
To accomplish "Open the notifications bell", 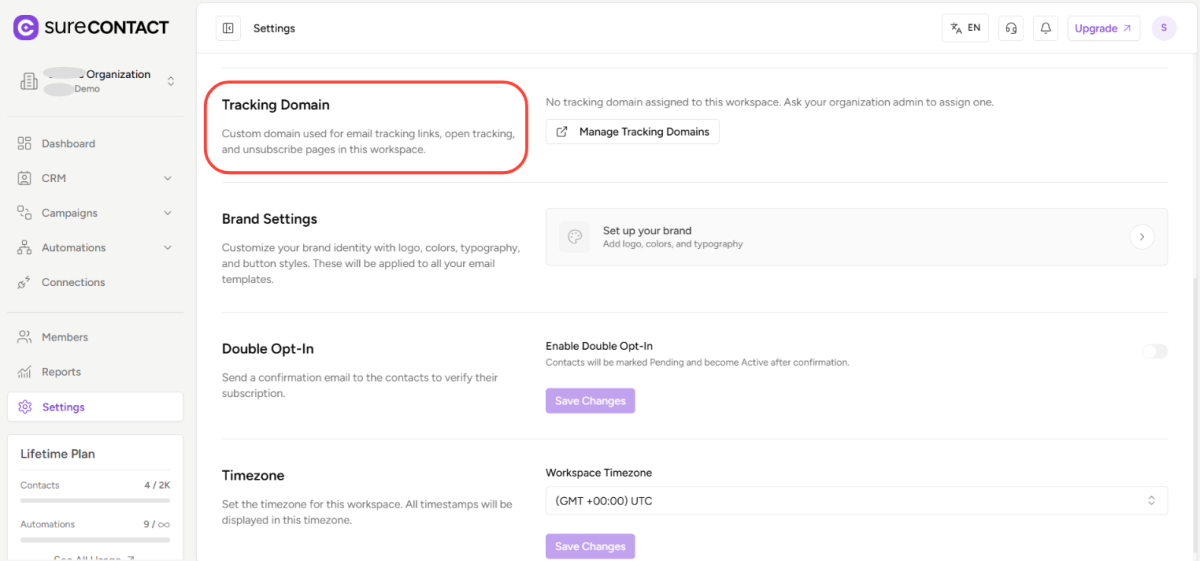I will tap(1046, 28).
